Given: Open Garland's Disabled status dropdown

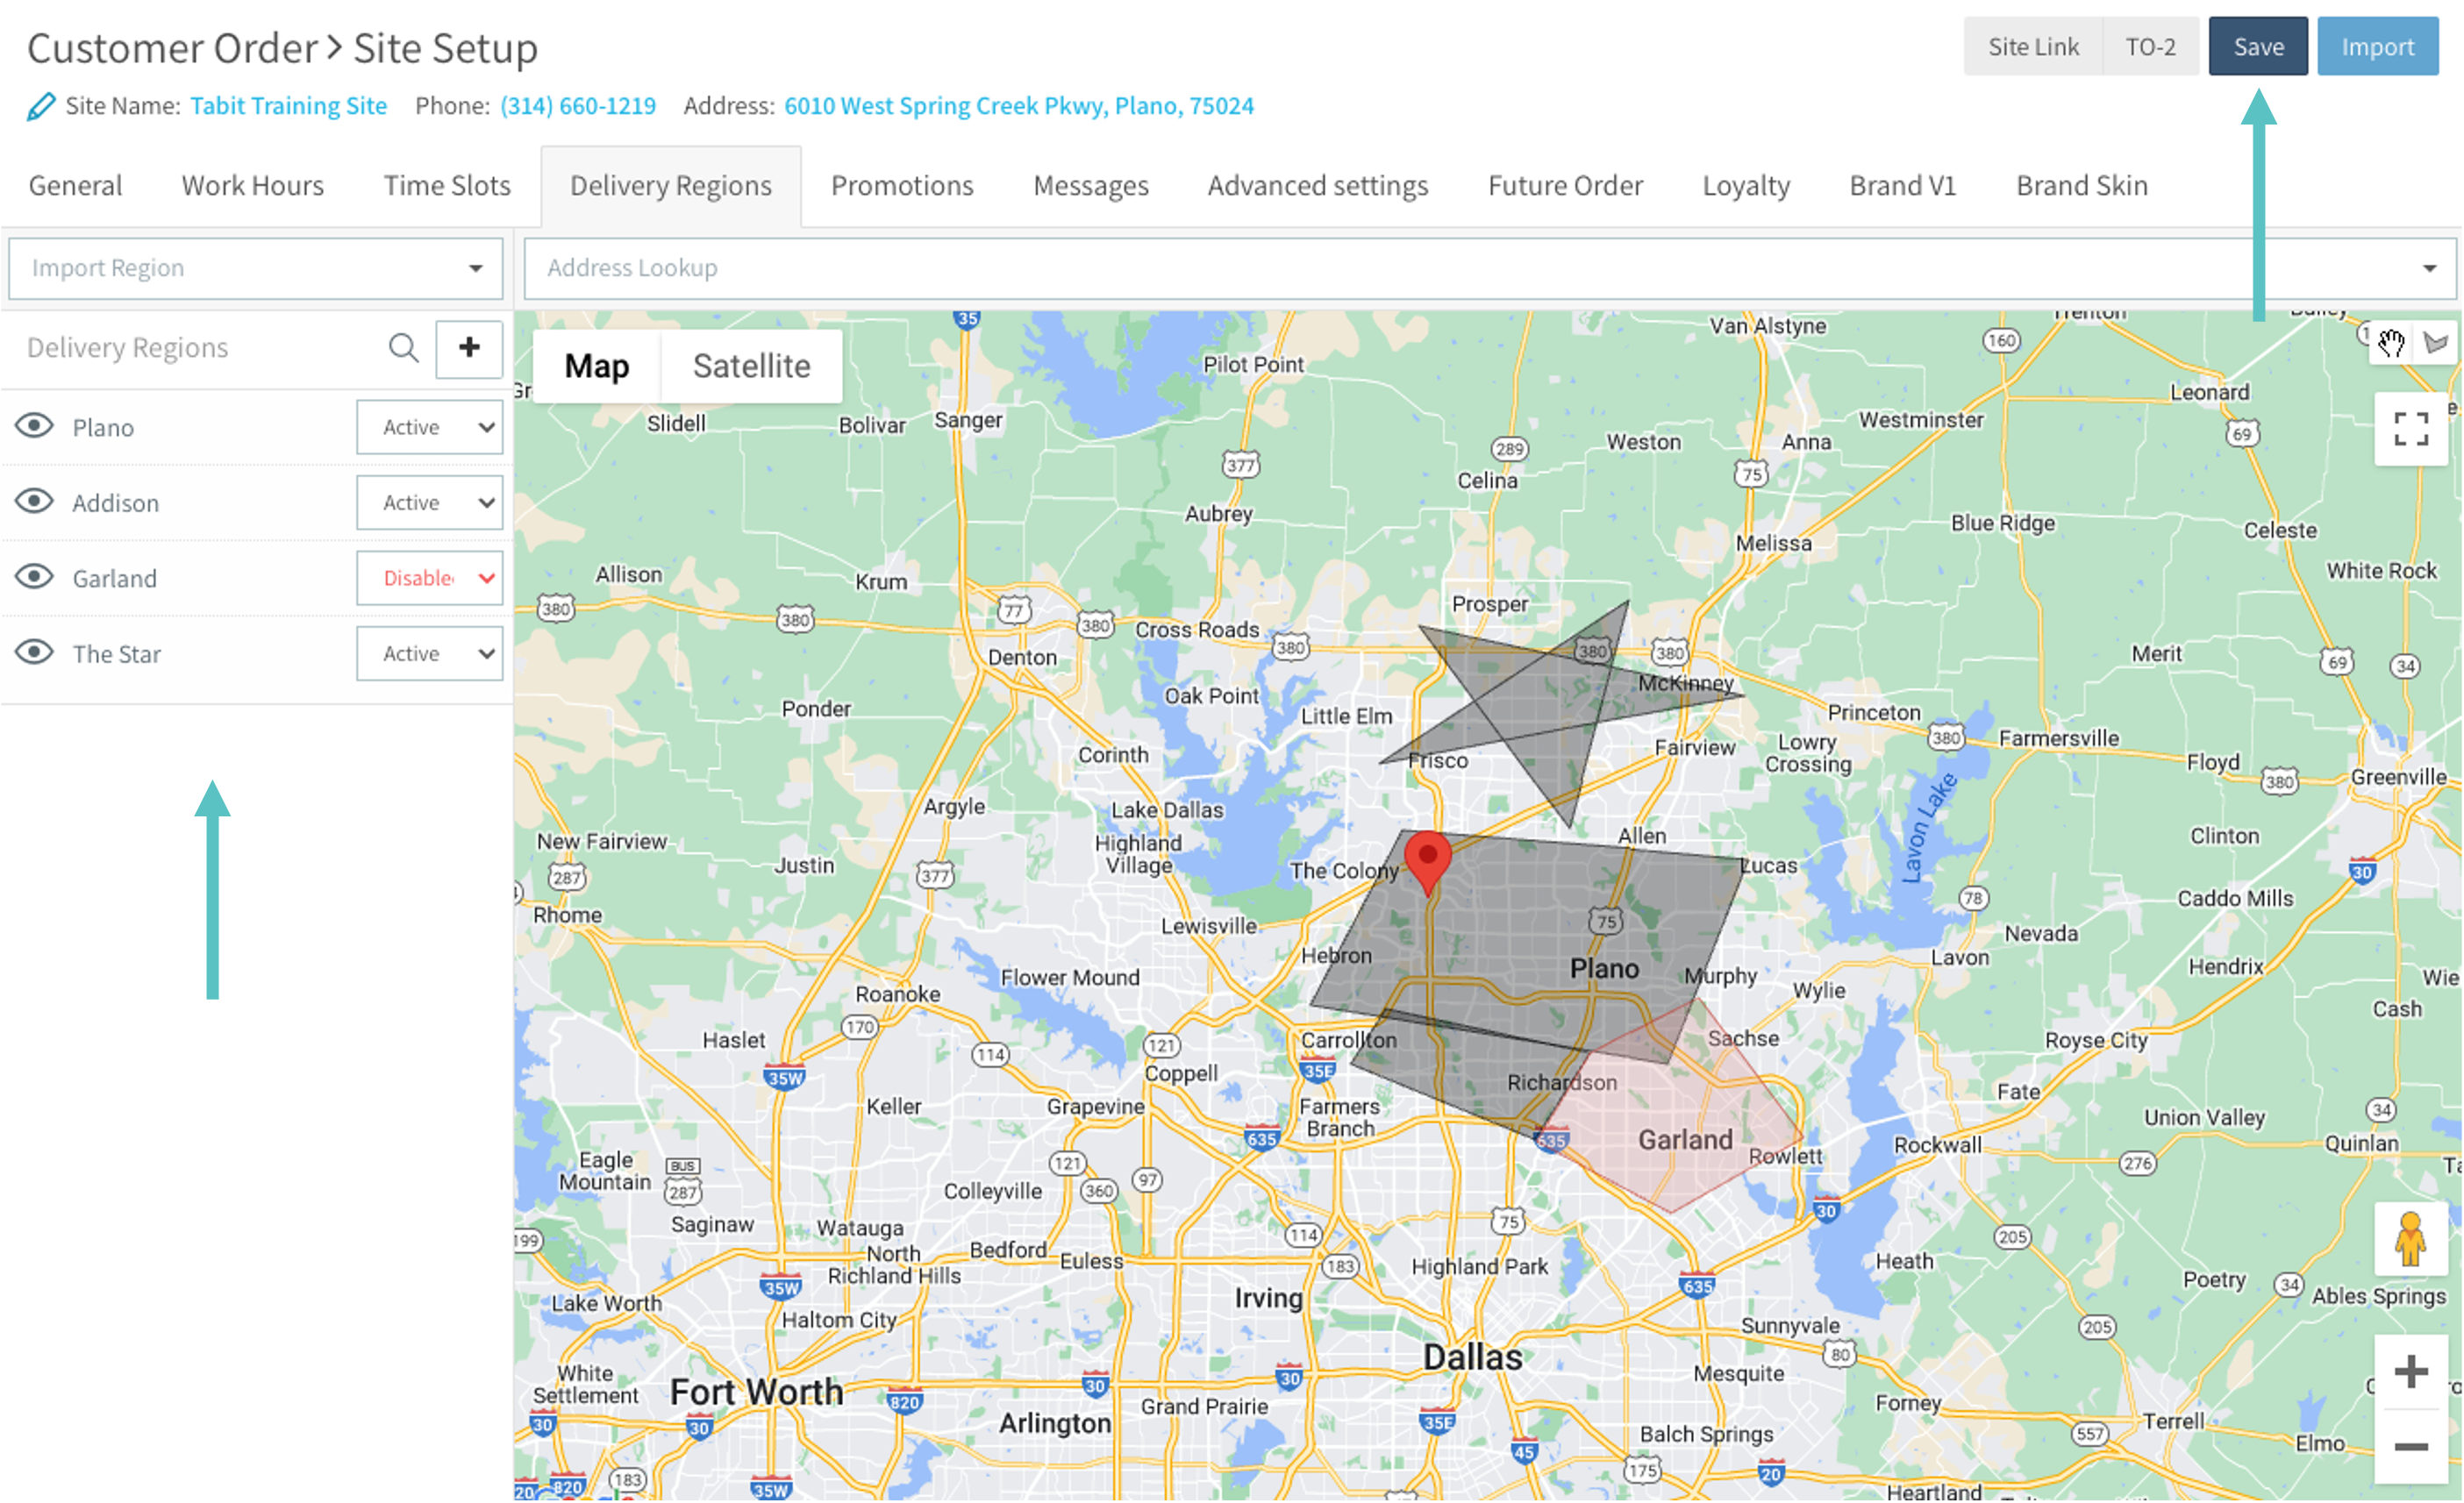Looking at the screenshot, I should [x=430, y=578].
